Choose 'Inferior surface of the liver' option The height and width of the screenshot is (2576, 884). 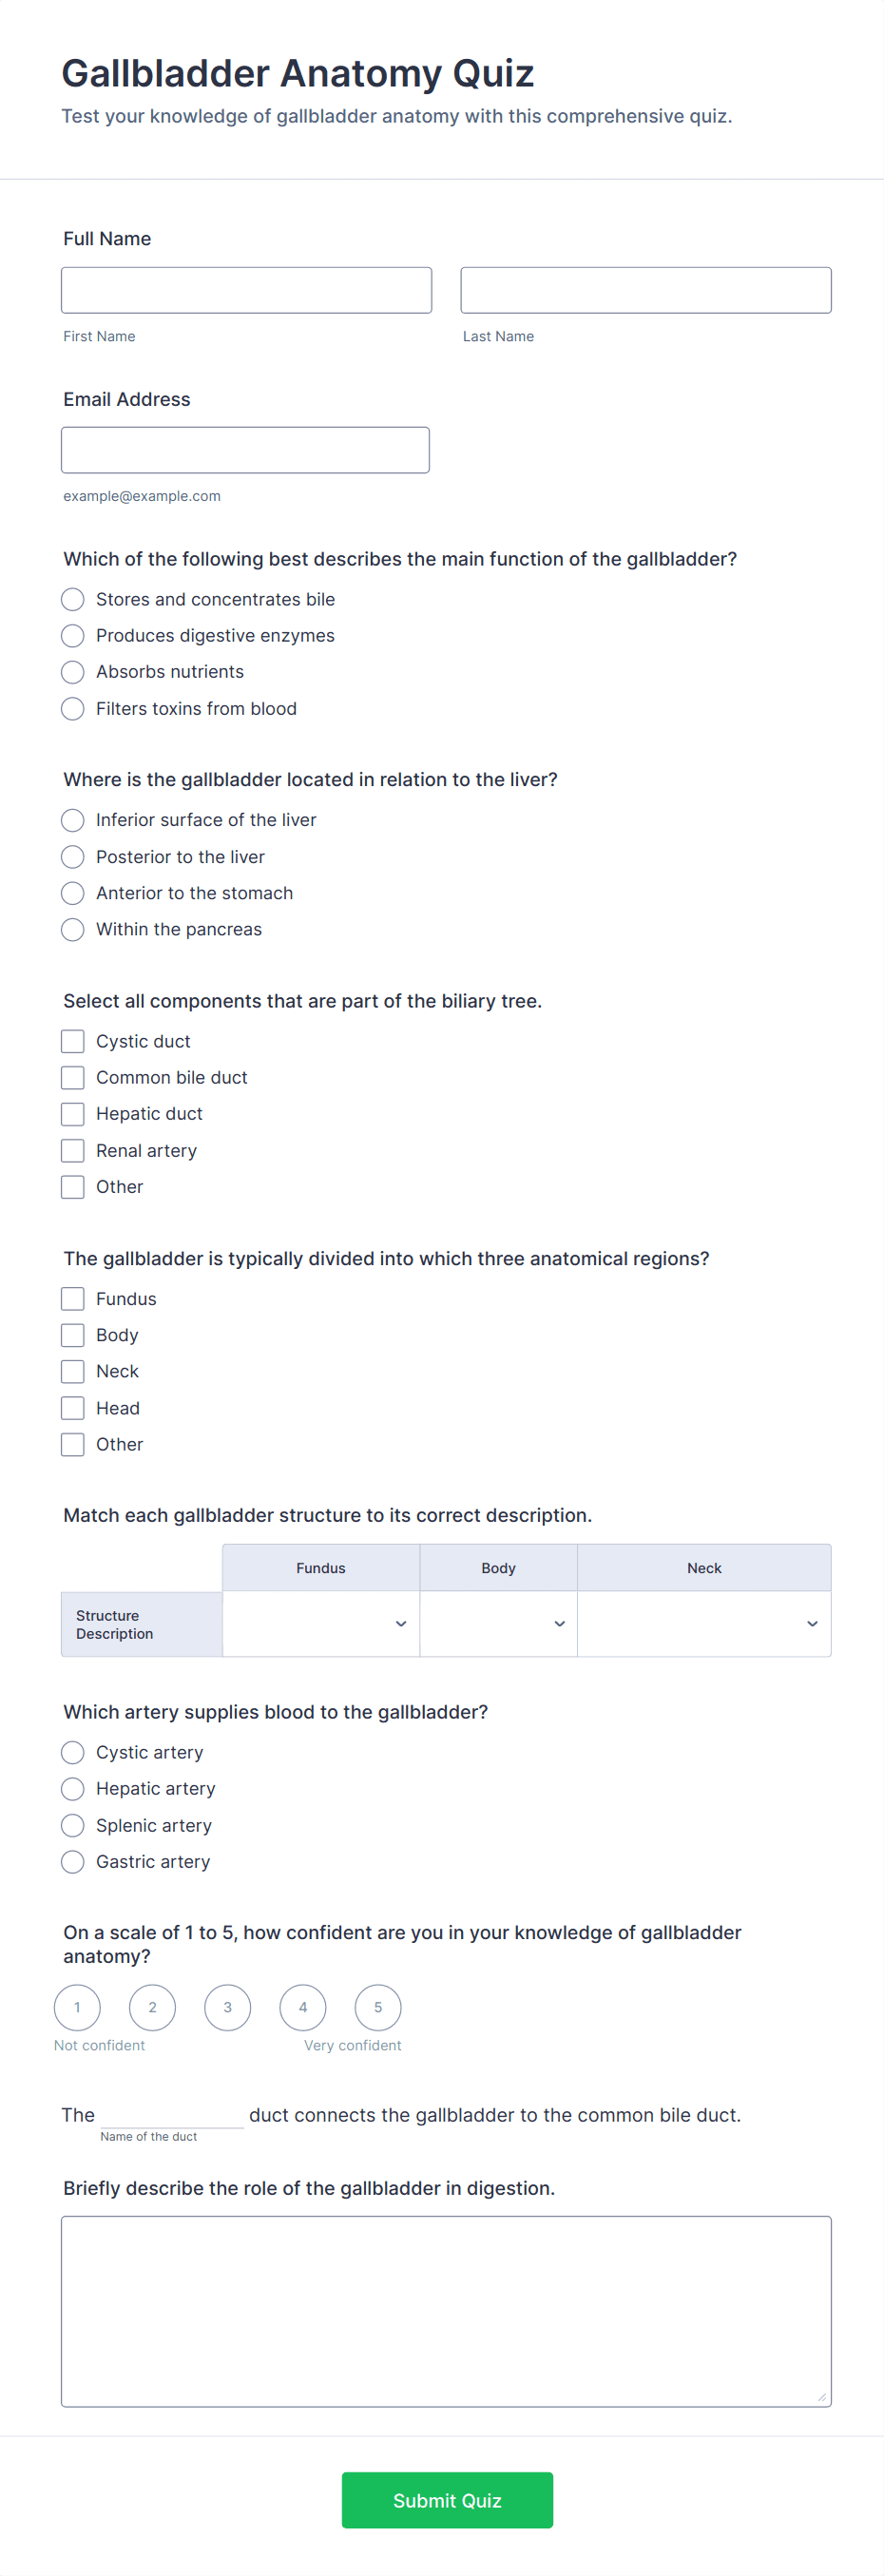73,820
